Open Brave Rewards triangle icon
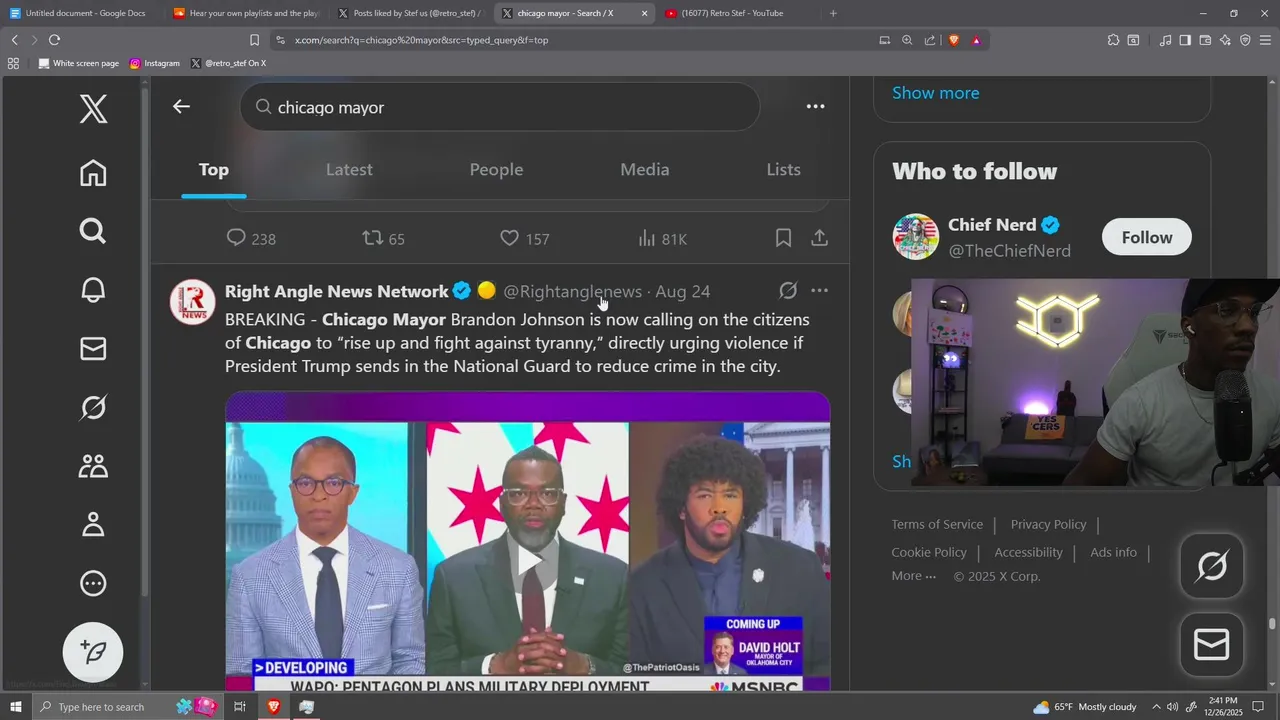The width and height of the screenshot is (1280, 720). 976,40
